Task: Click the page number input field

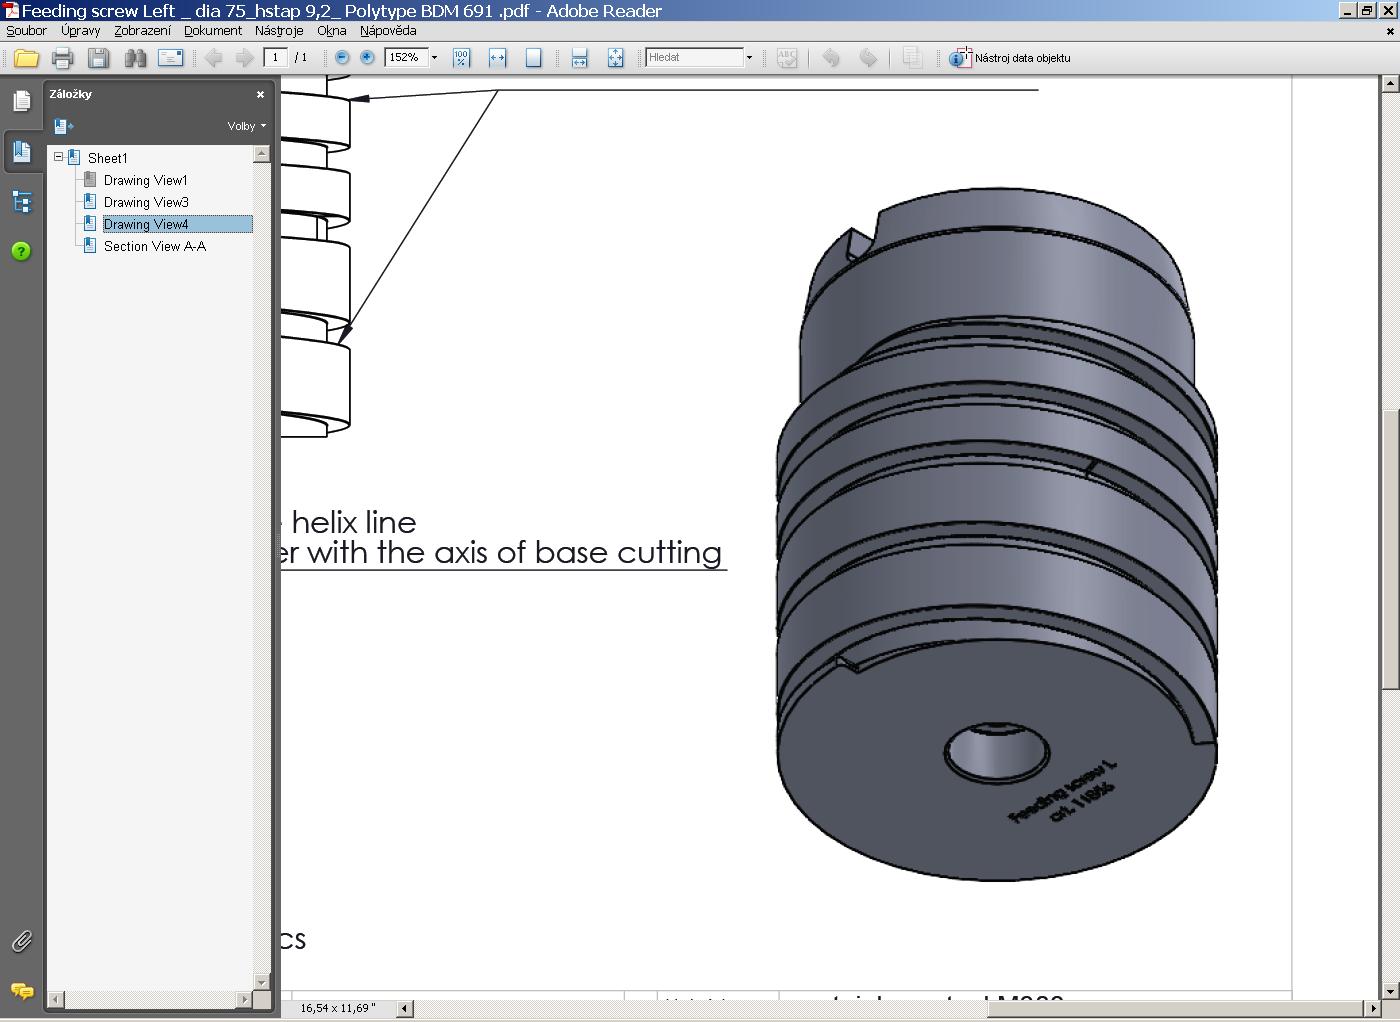Action: 275,58
